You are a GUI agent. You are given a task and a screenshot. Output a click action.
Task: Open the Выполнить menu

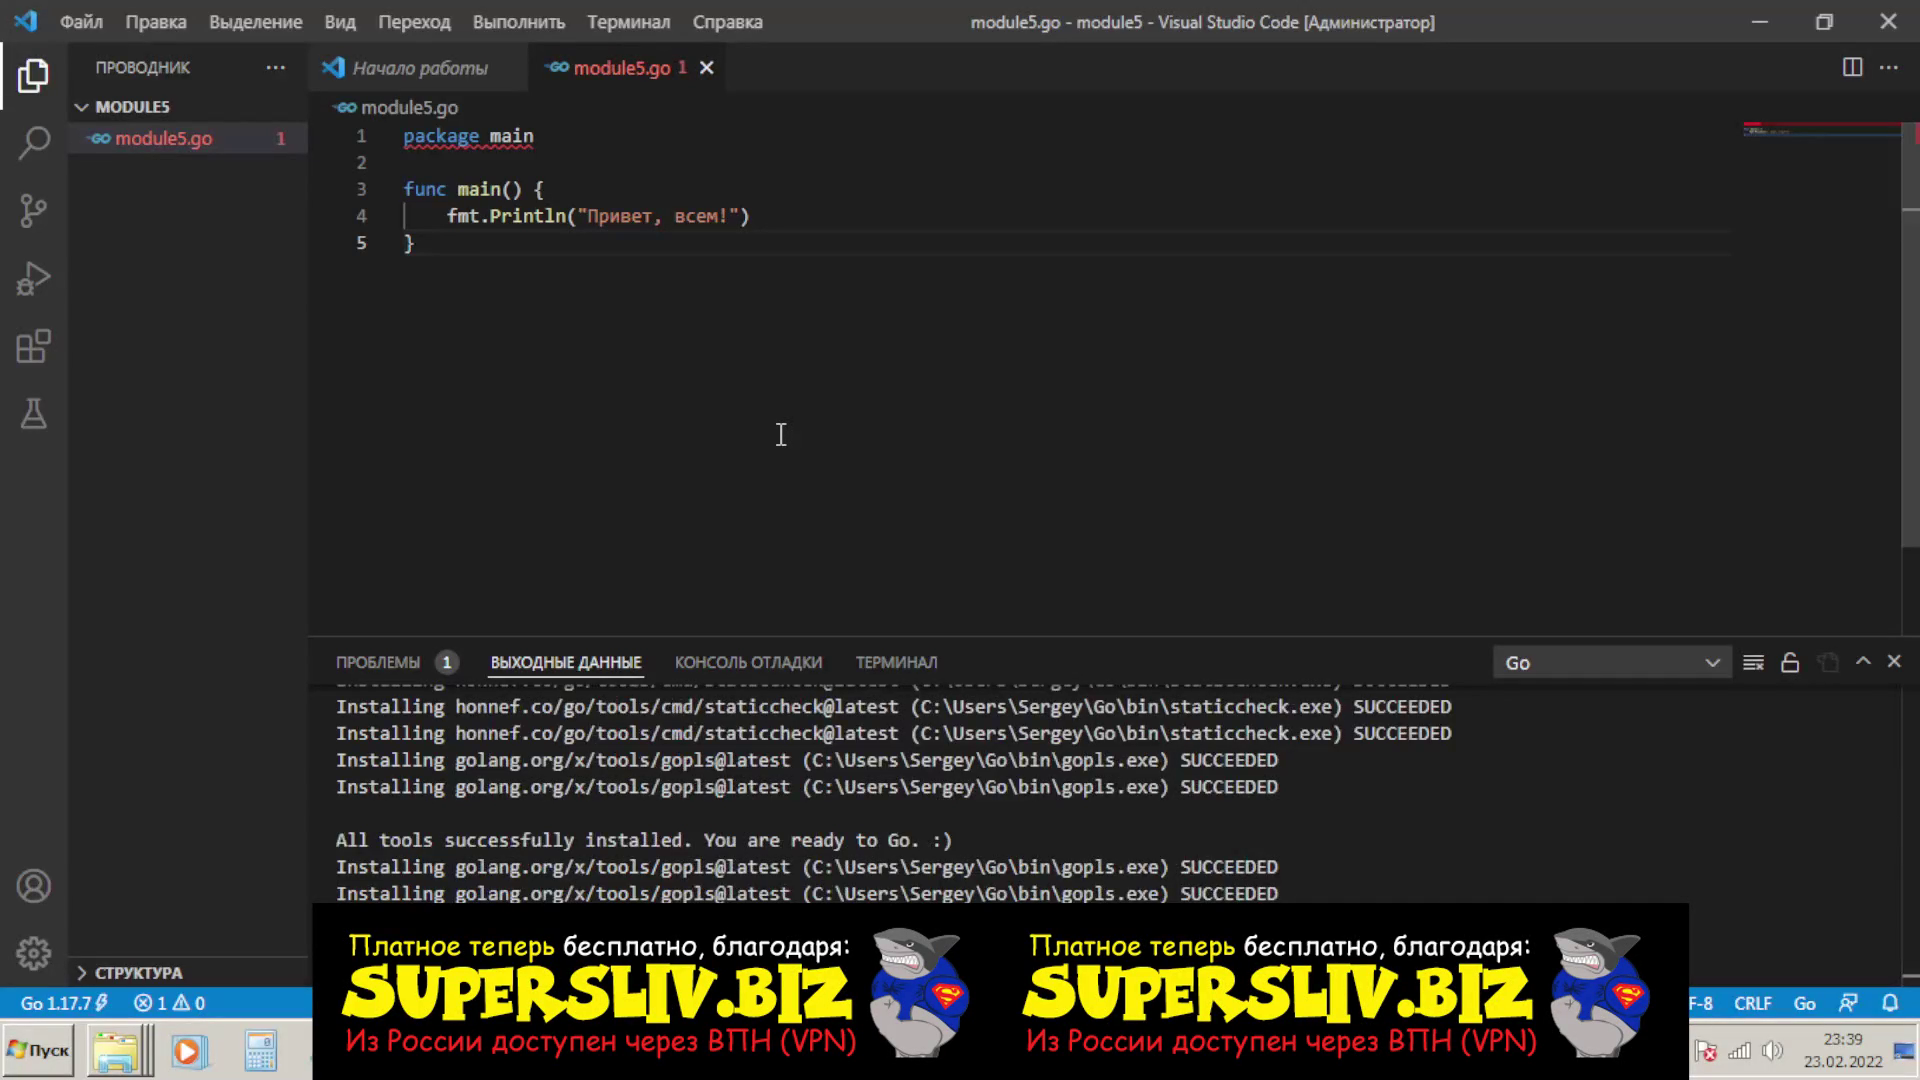point(518,21)
